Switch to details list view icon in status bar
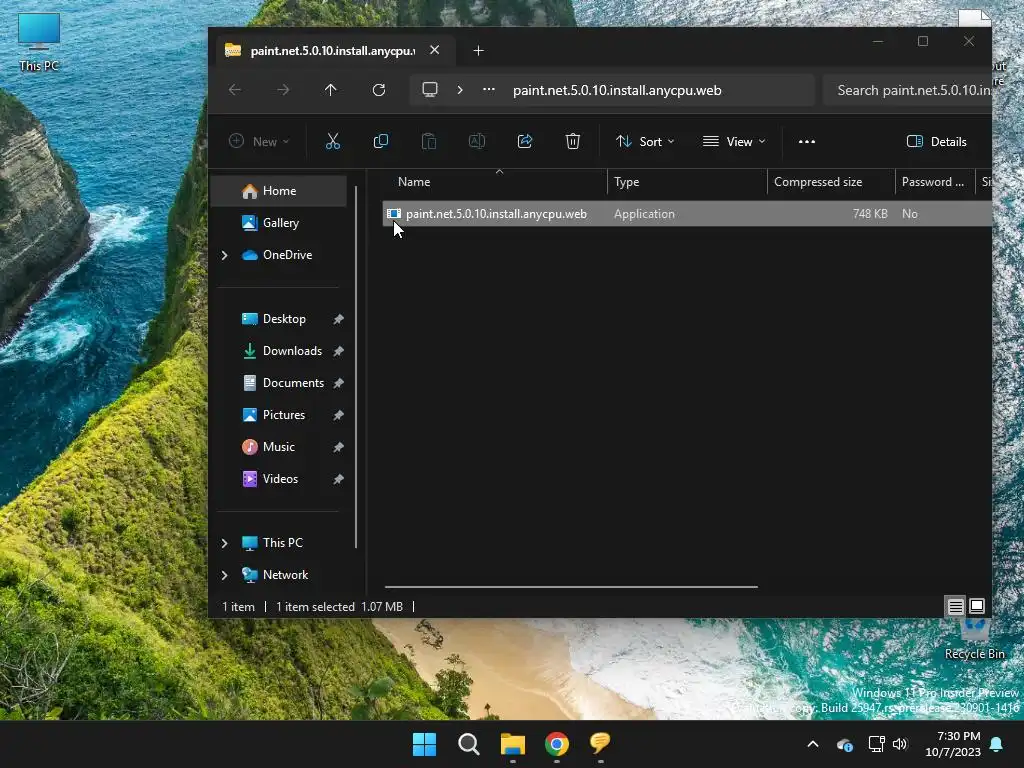Viewport: 1024px width, 768px height. coord(955,607)
